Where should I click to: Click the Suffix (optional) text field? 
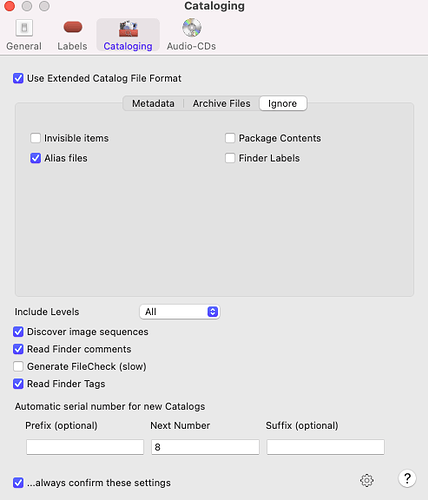click(326, 447)
